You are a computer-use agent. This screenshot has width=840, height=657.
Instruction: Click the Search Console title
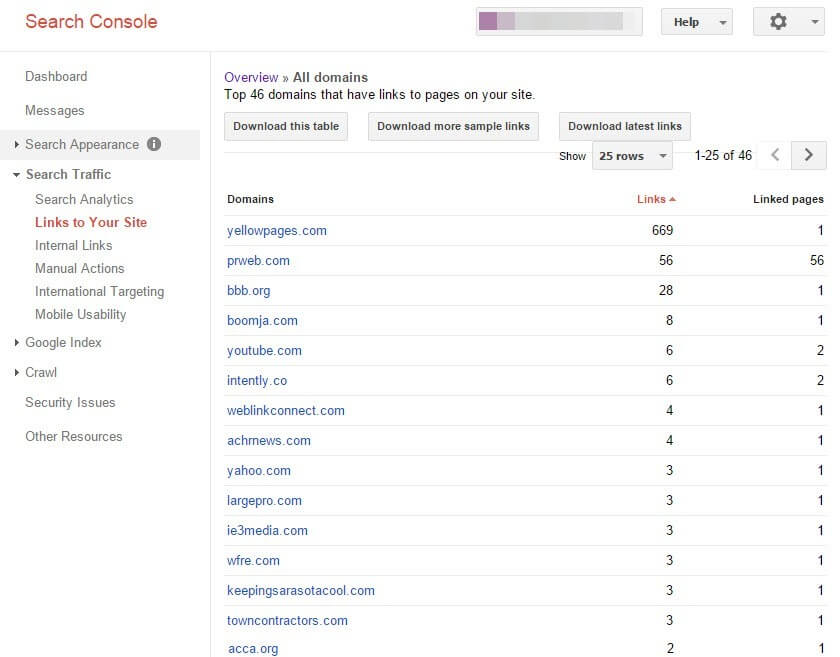[91, 21]
